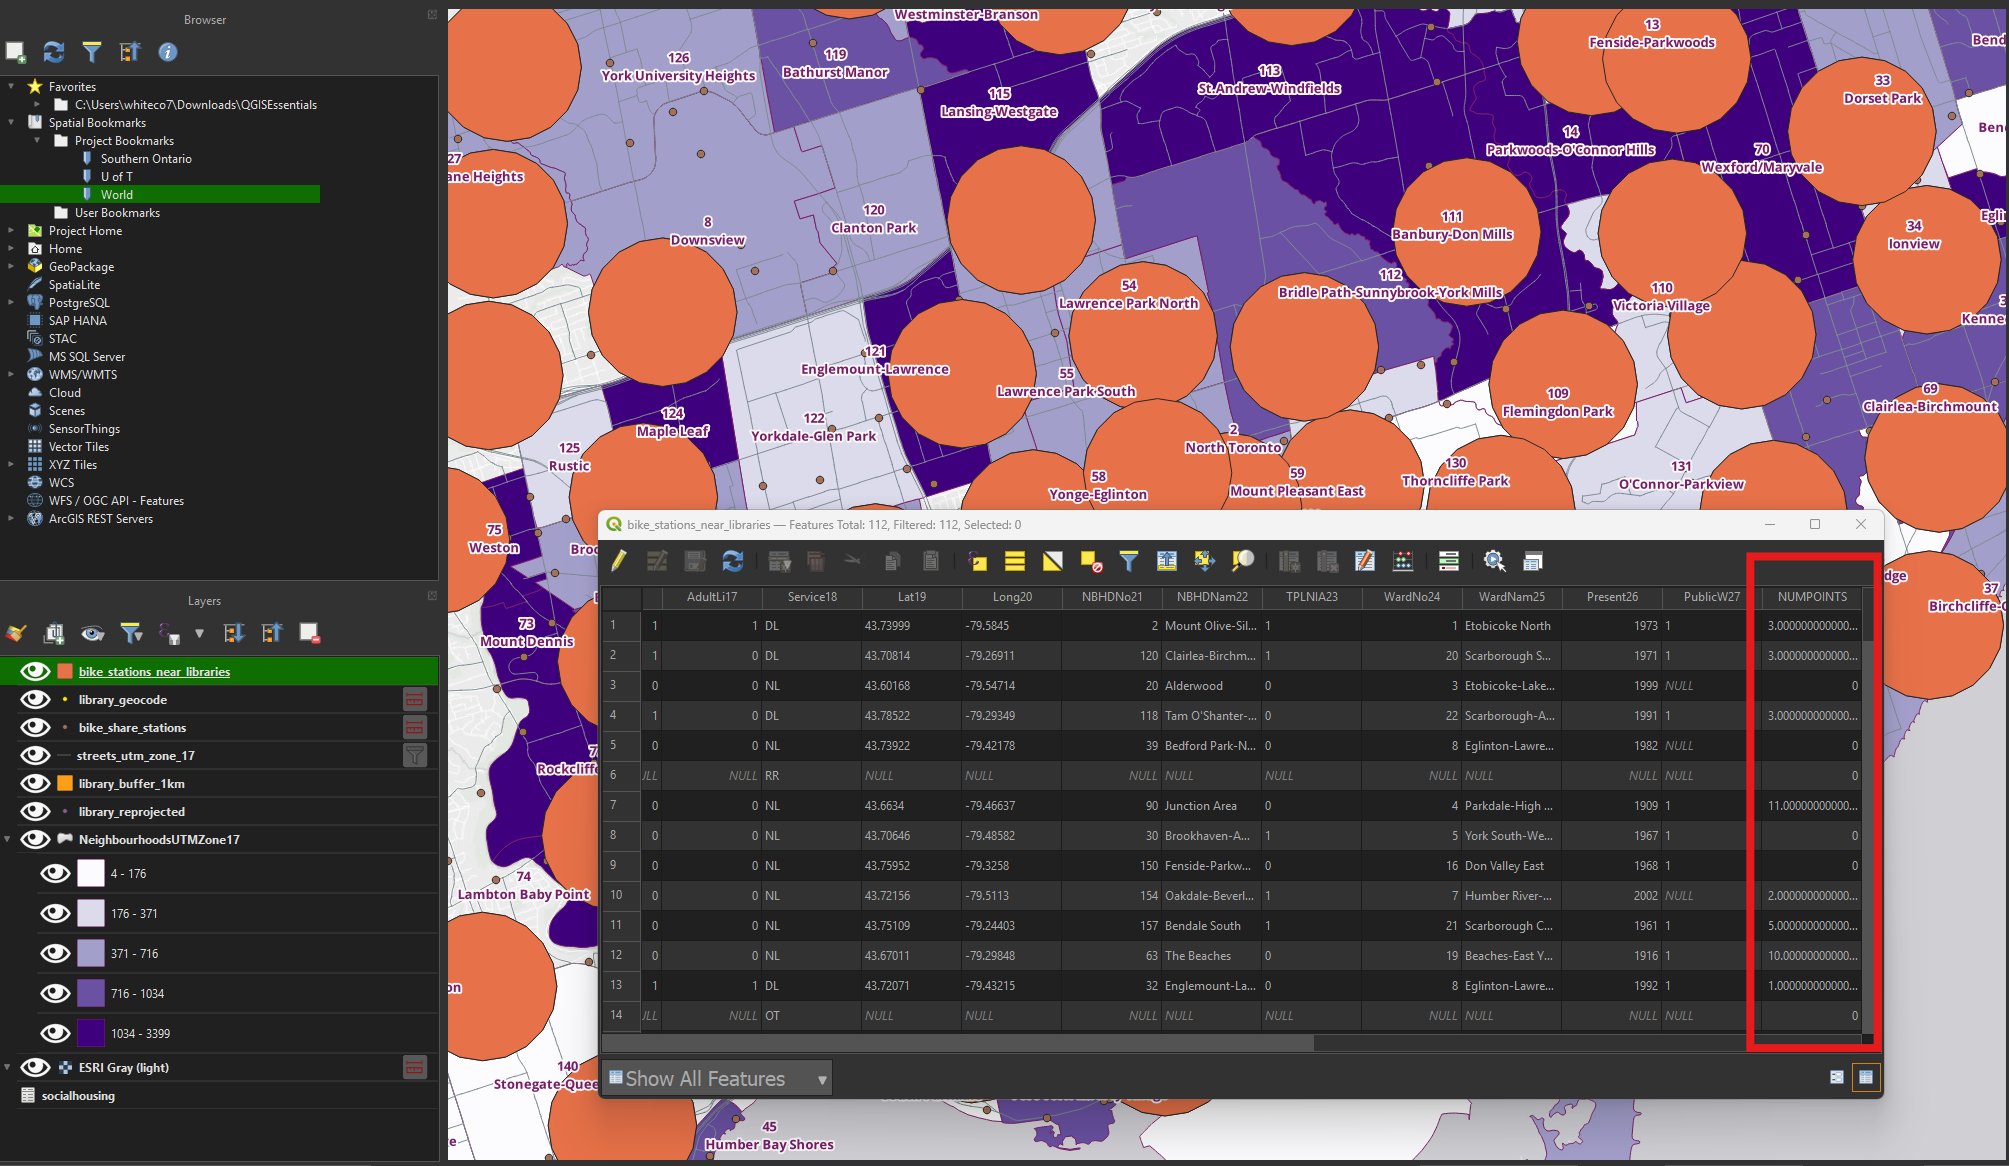
Task: Collapse the Spatial Bookmarks node
Action: point(11,123)
